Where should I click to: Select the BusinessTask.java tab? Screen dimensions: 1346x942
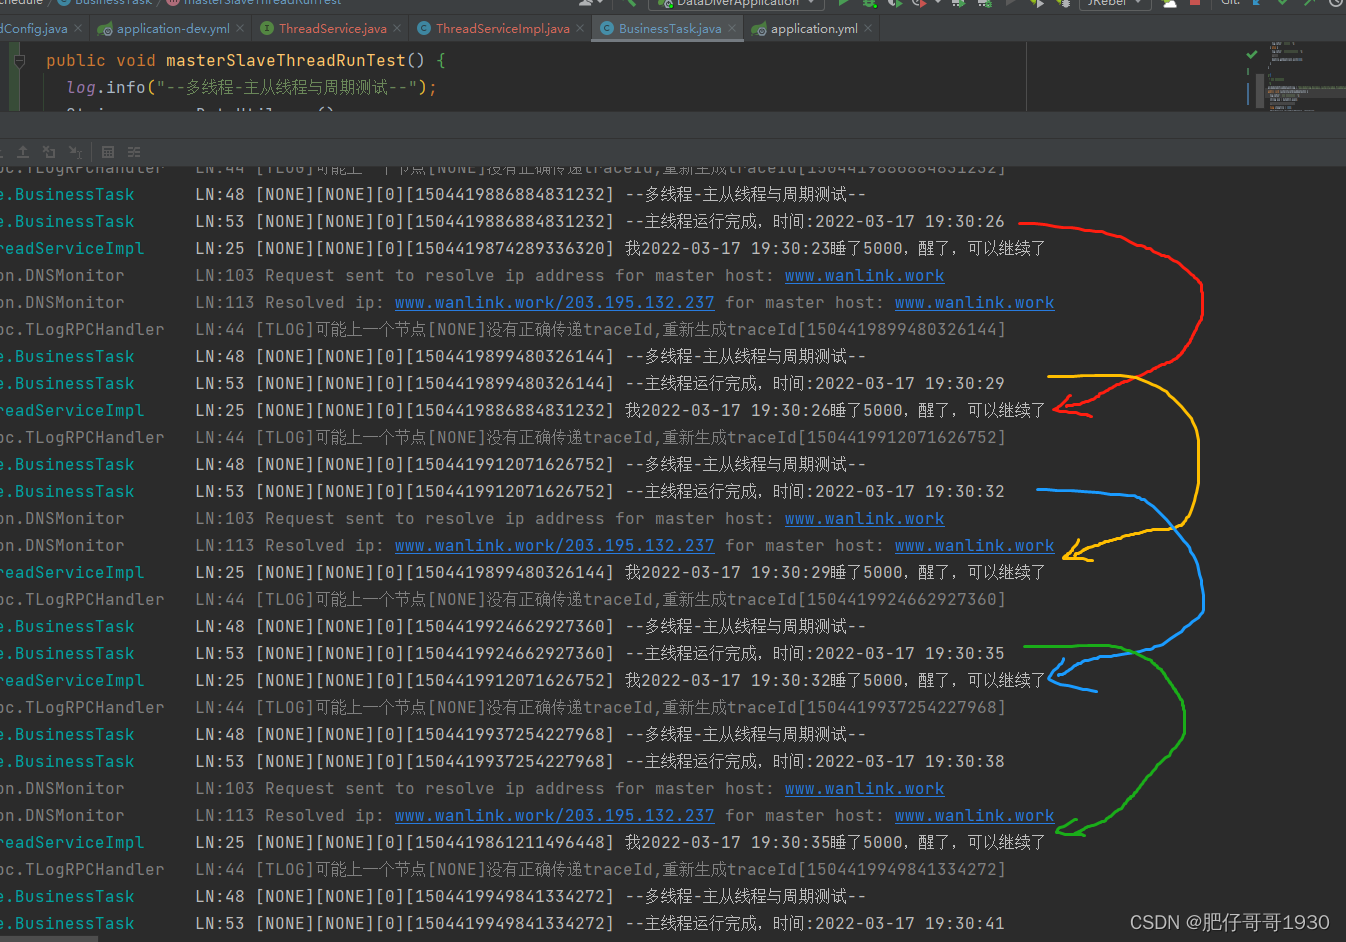click(x=670, y=29)
